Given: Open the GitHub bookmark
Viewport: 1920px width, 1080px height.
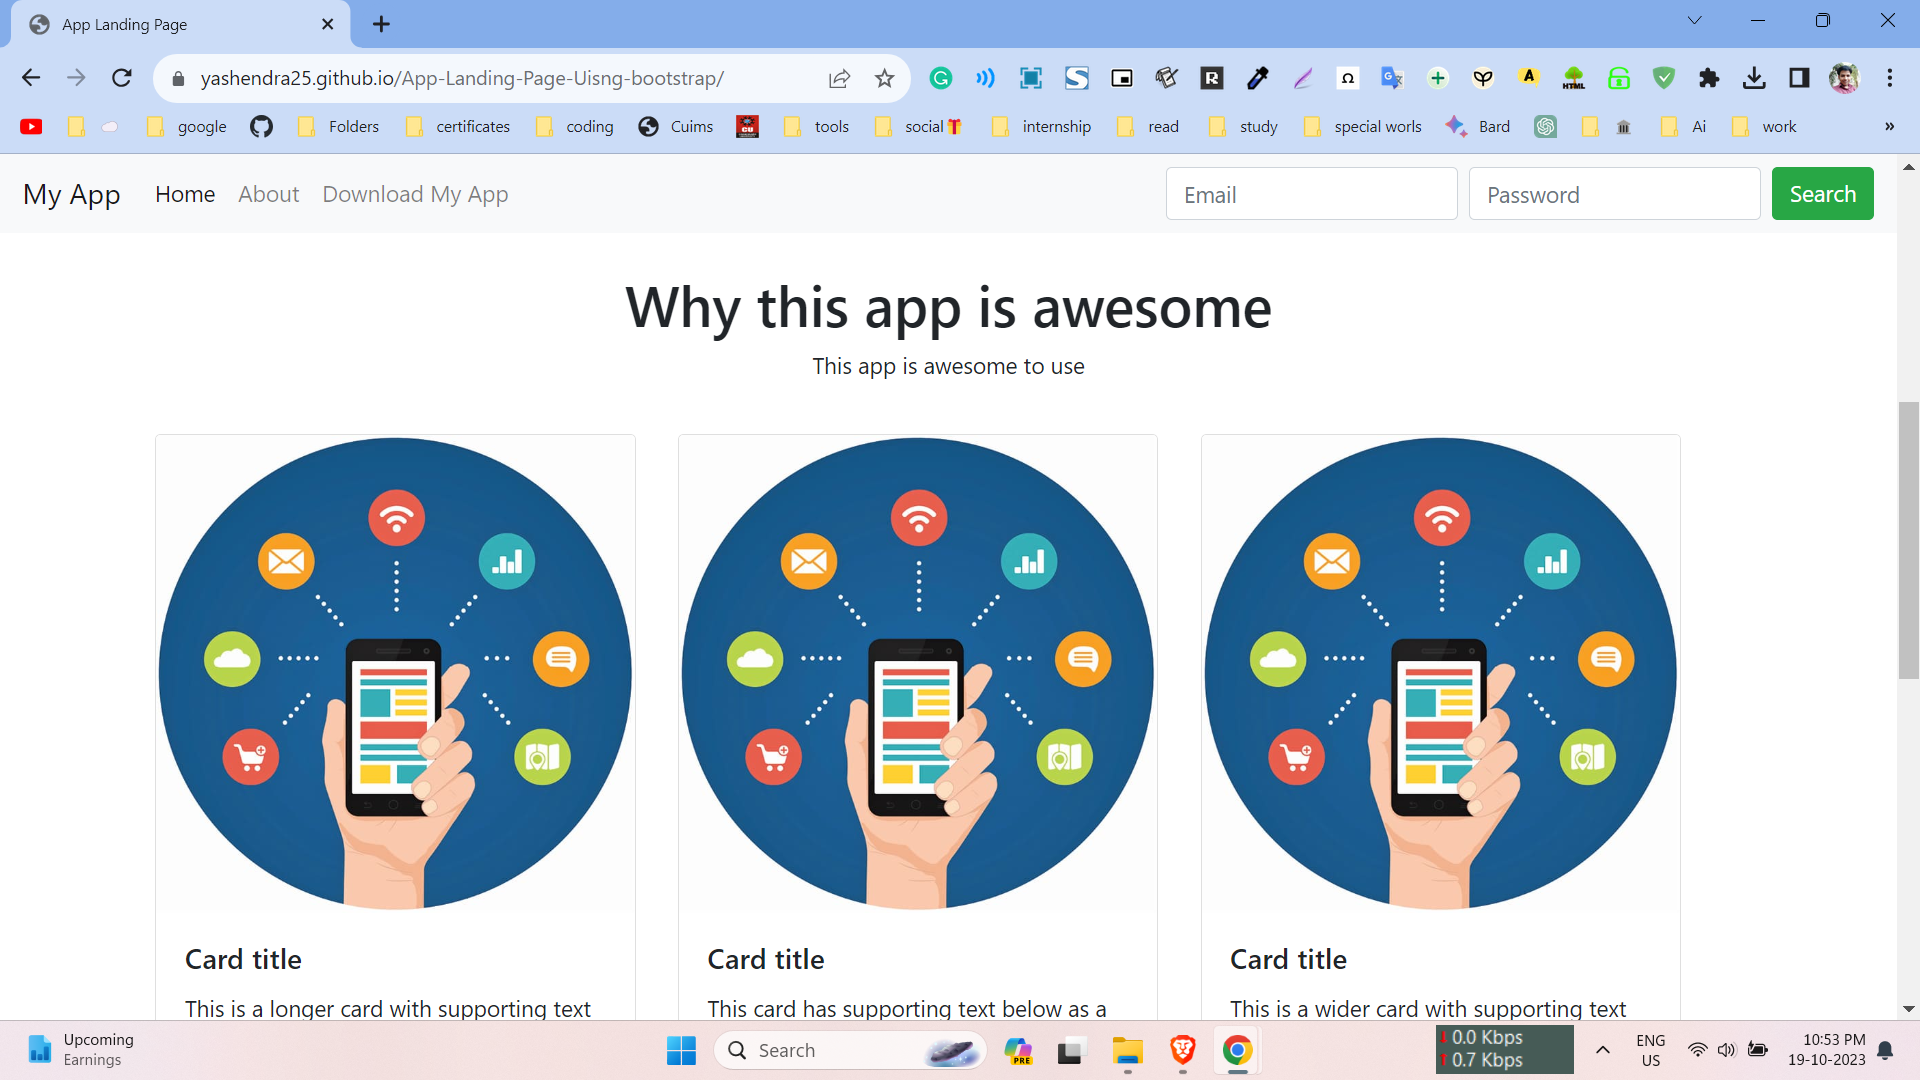Looking at the screenshot, I should tap(261, 127).
